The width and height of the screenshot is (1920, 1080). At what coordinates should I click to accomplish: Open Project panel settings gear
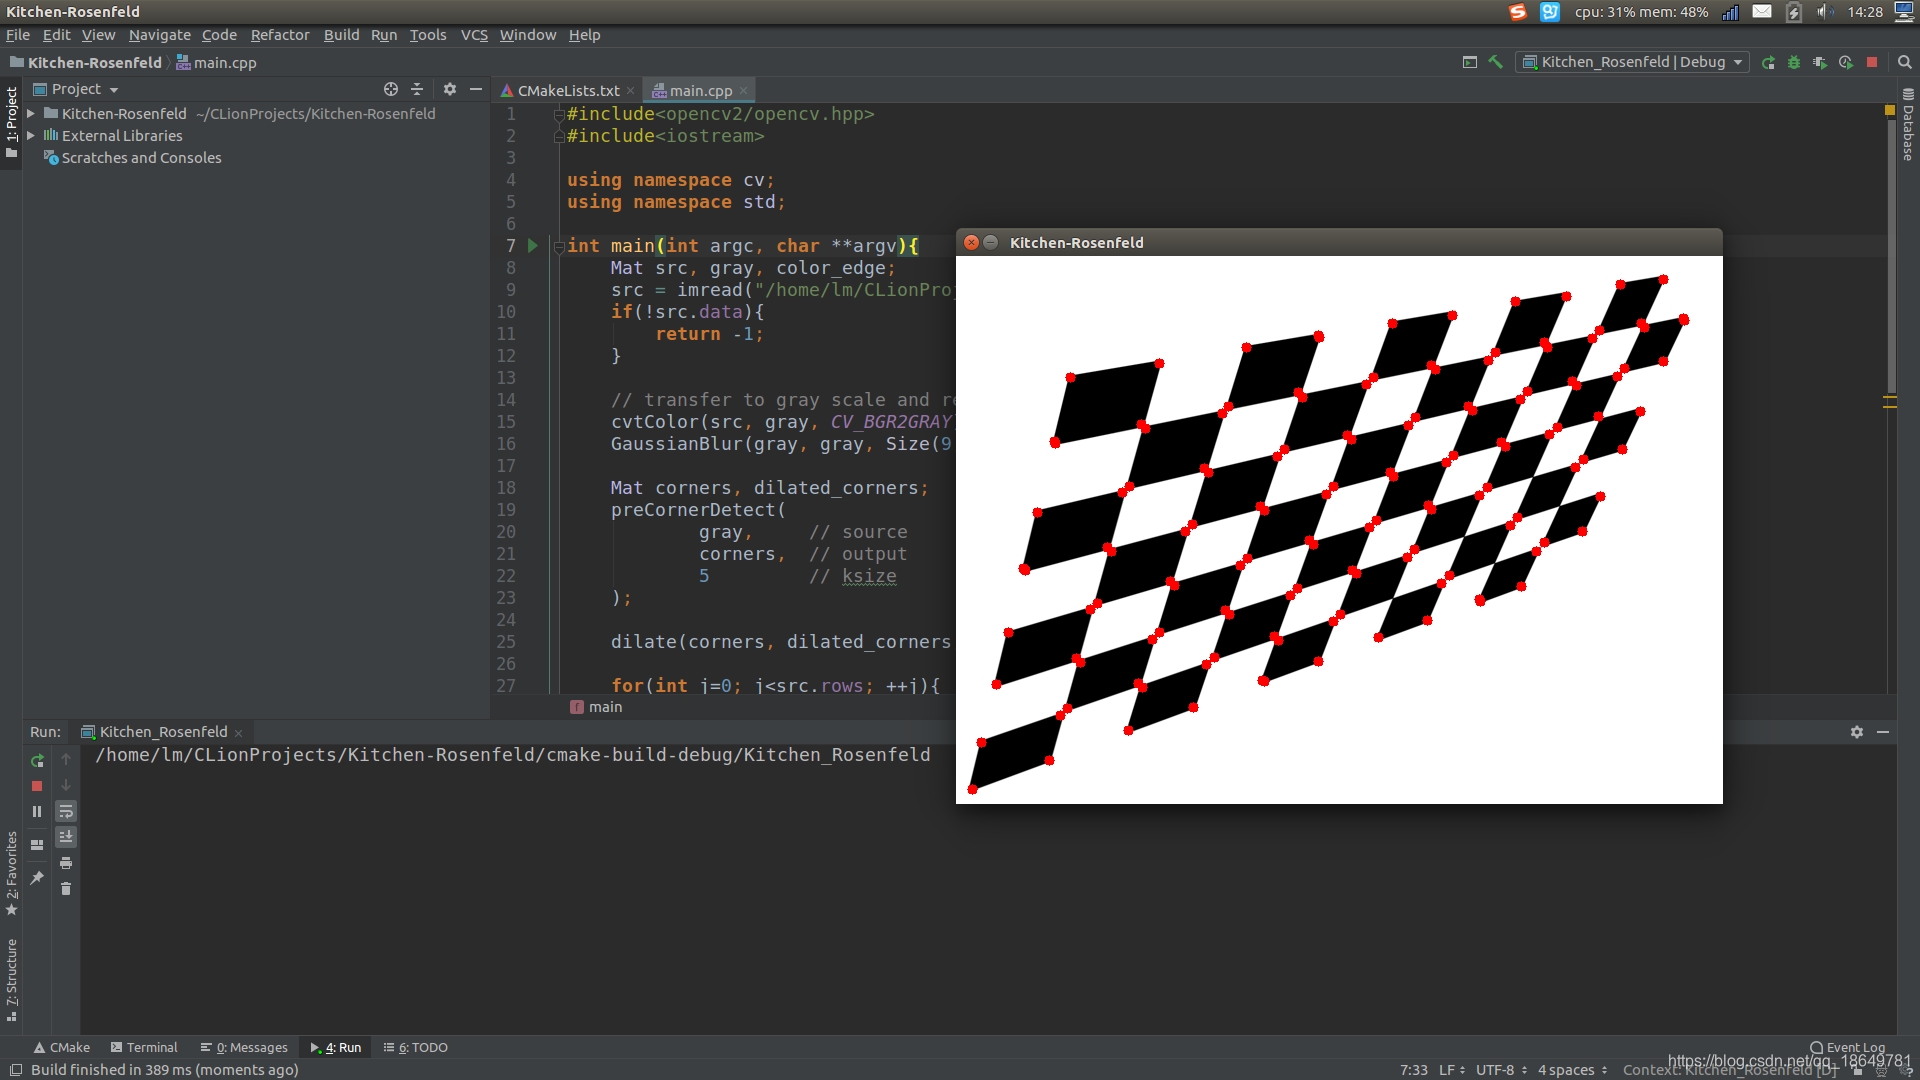(450, 89)
